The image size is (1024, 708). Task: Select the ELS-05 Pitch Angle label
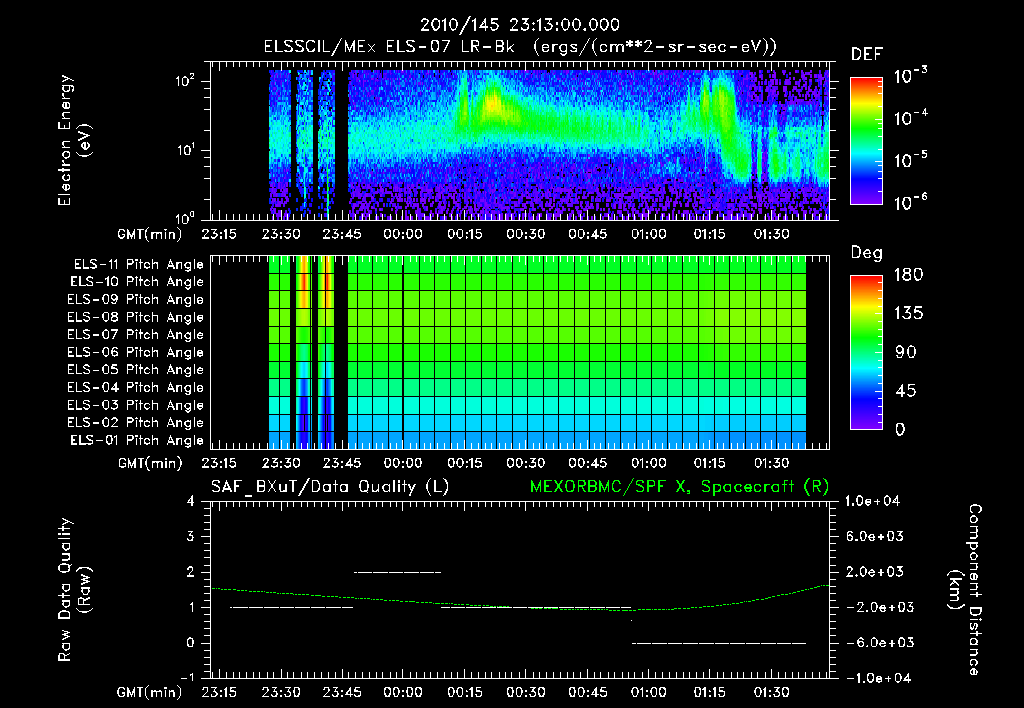coord(135,370)
